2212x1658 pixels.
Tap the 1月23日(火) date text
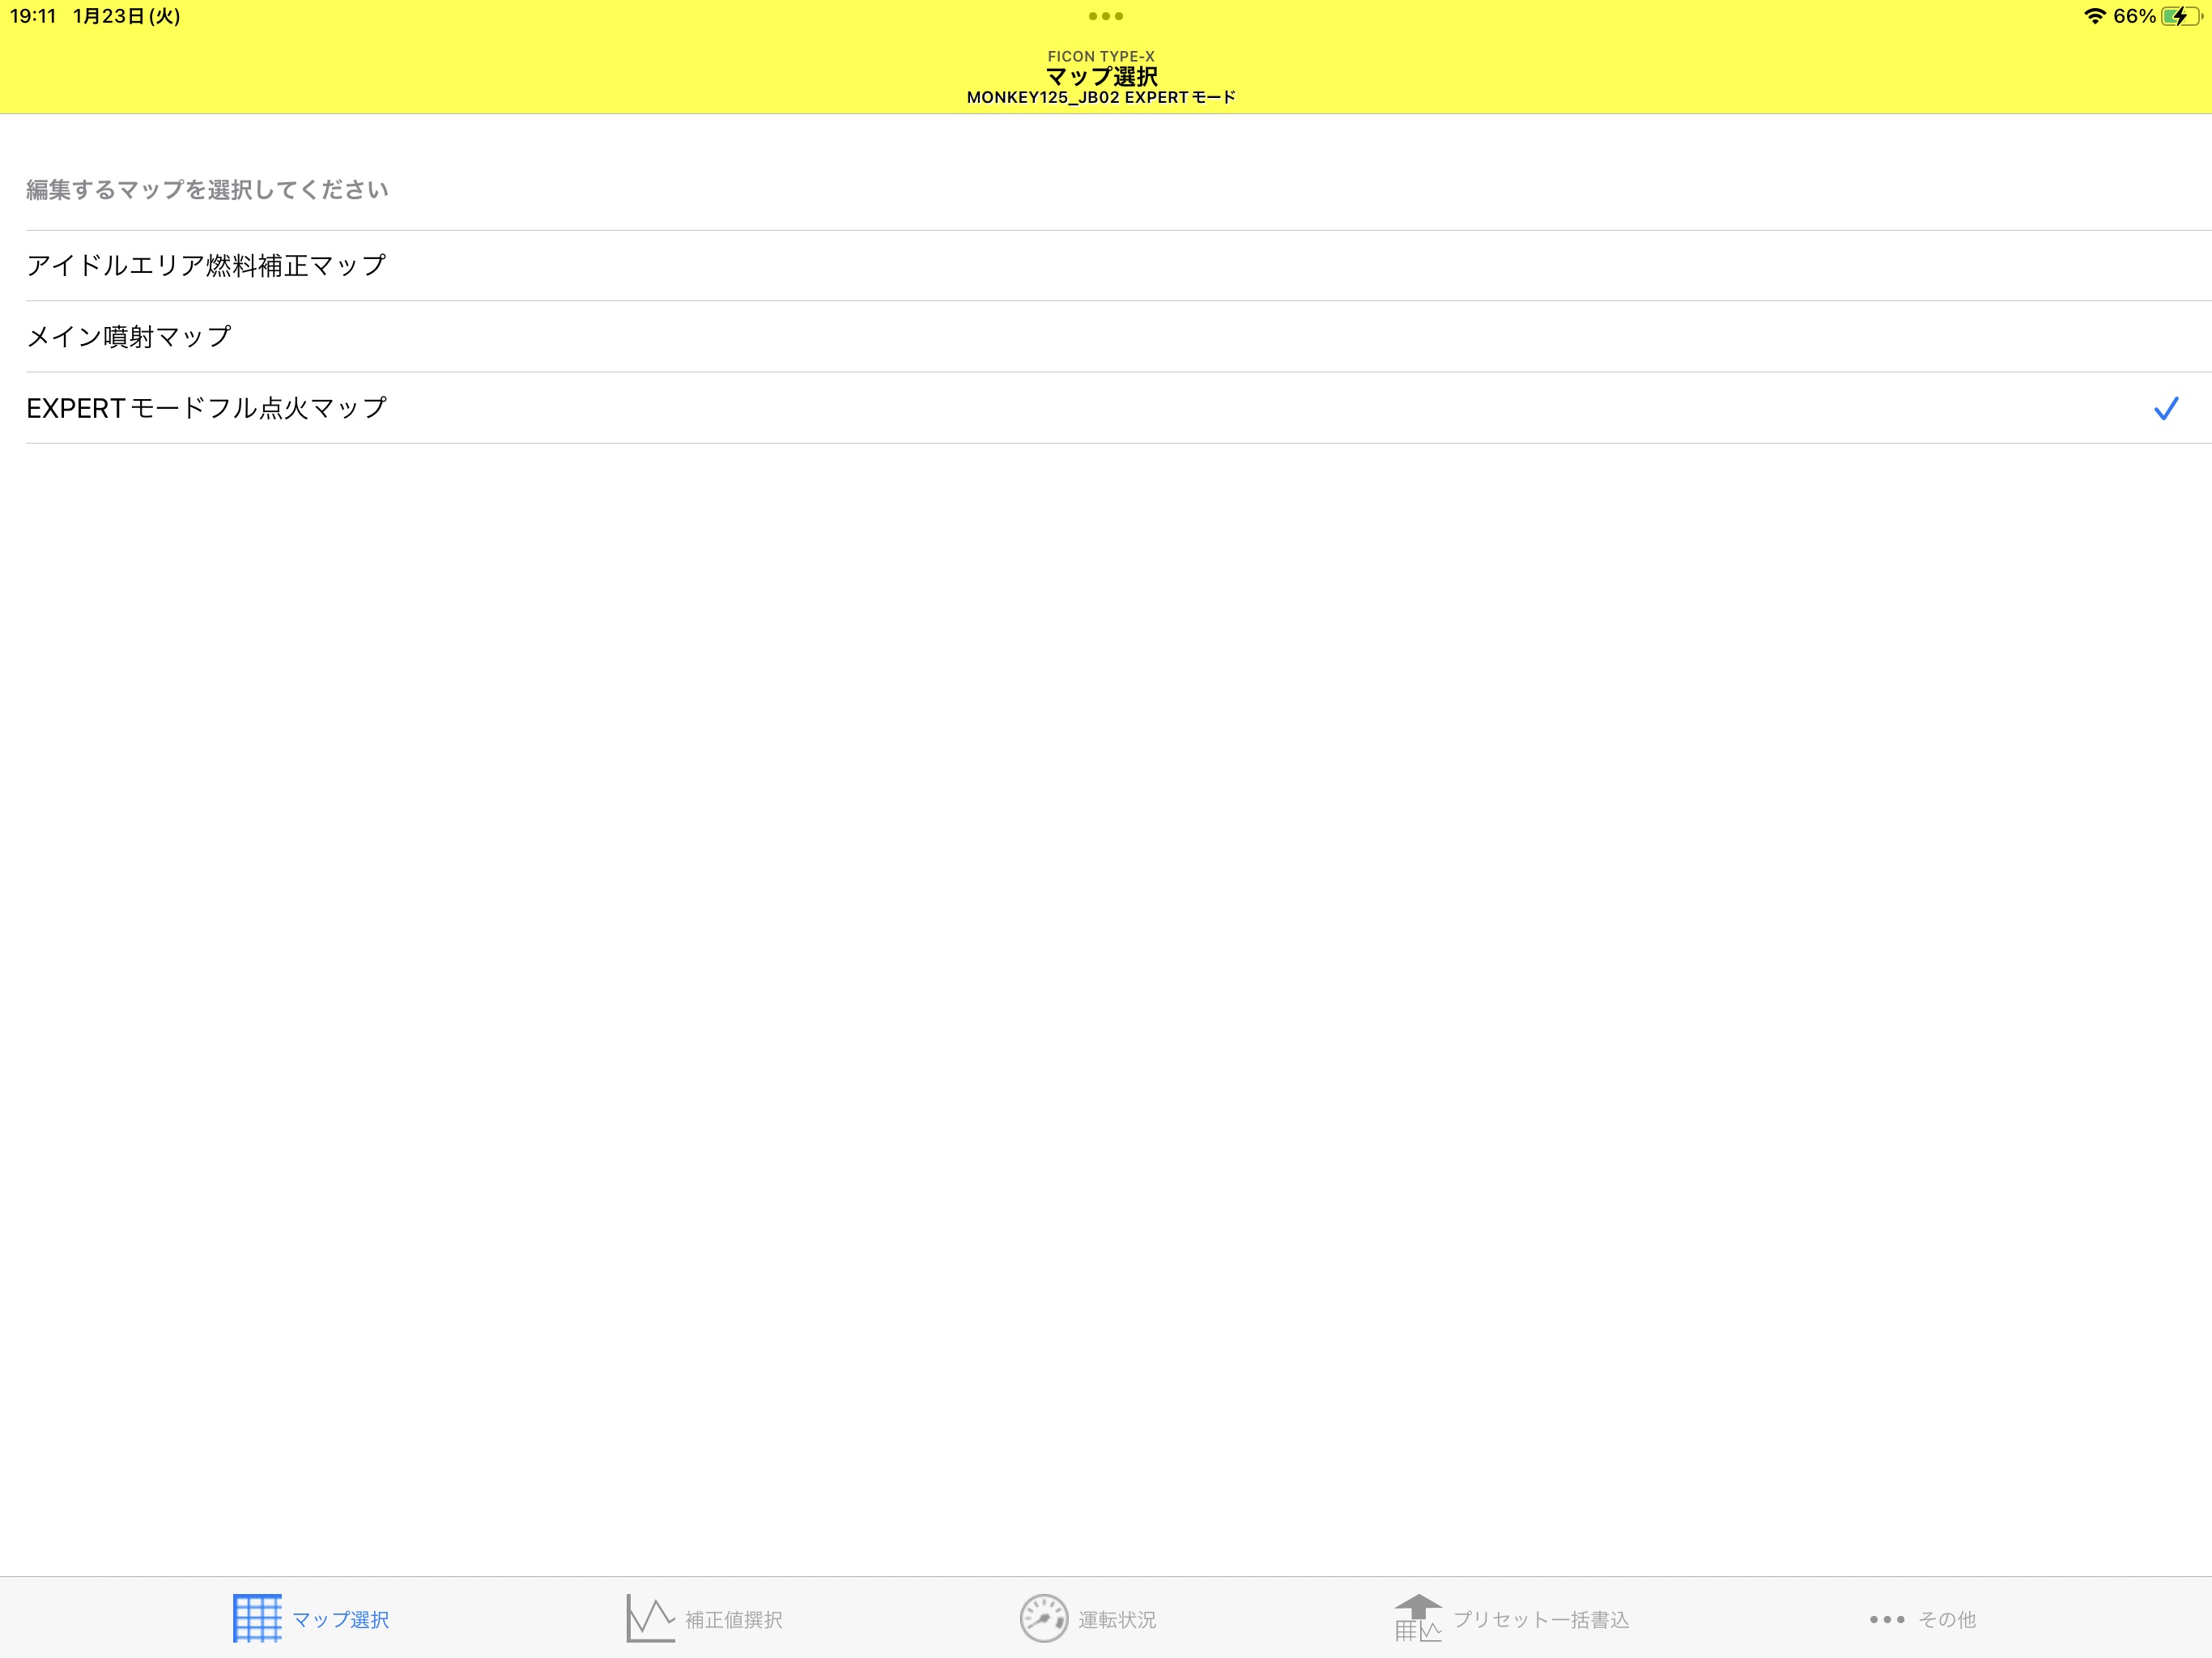(126, 16)
